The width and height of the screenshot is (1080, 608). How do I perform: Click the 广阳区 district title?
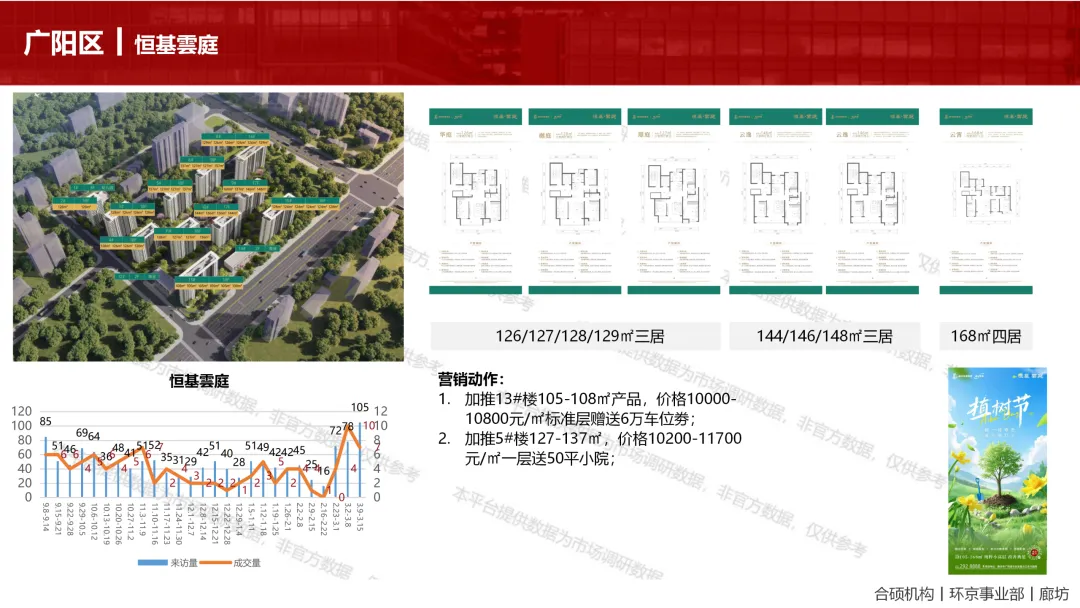point(63,43)
